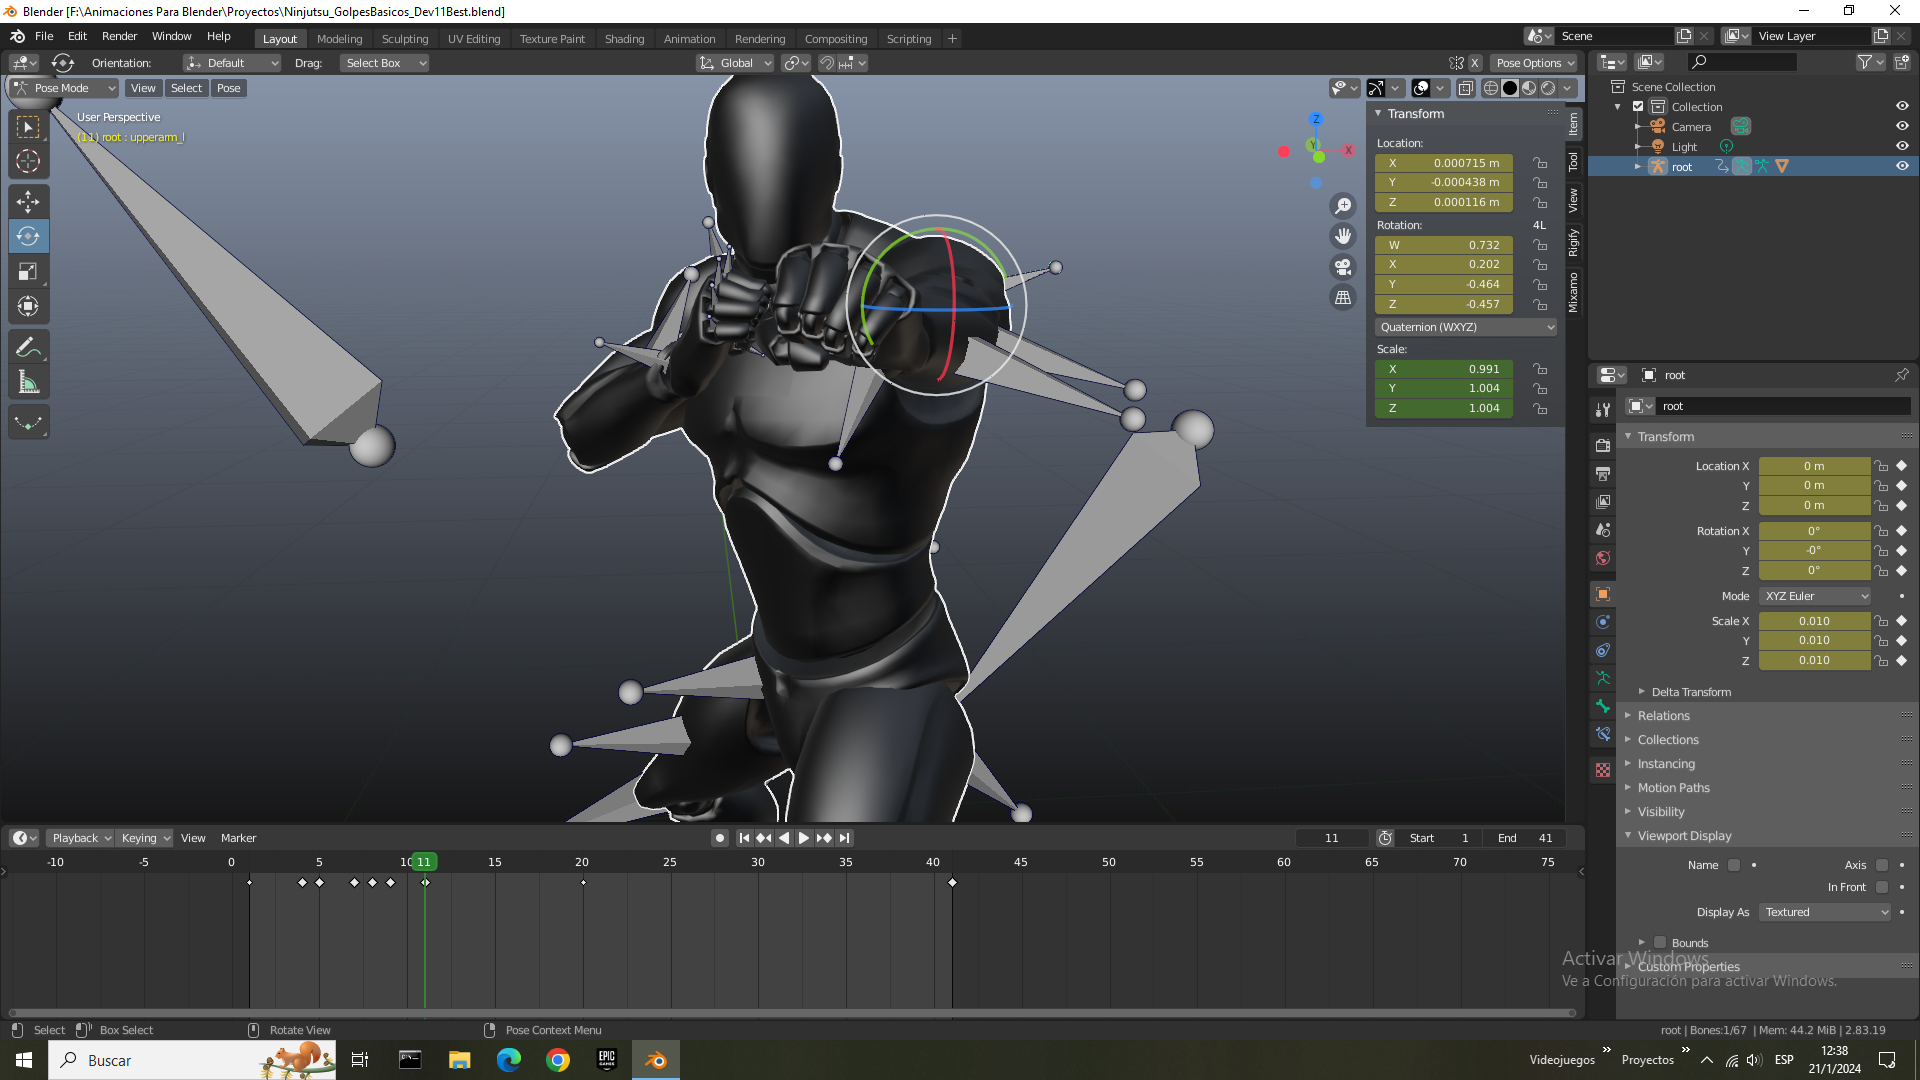Open the Pose menu in viewport header
The height and width of the screenshot is (1080, 1920).
(x=228, y=88)
